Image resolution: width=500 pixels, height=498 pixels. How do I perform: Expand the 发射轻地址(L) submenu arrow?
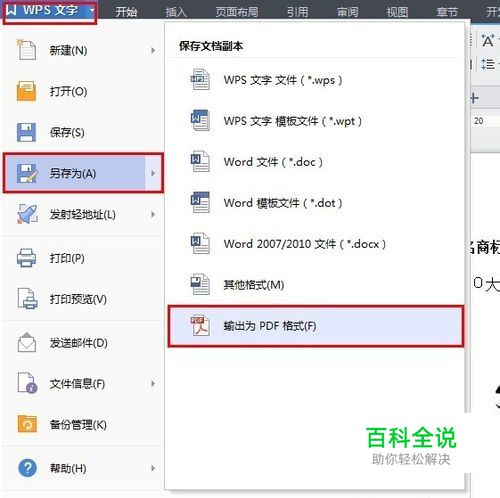[153, 214]
